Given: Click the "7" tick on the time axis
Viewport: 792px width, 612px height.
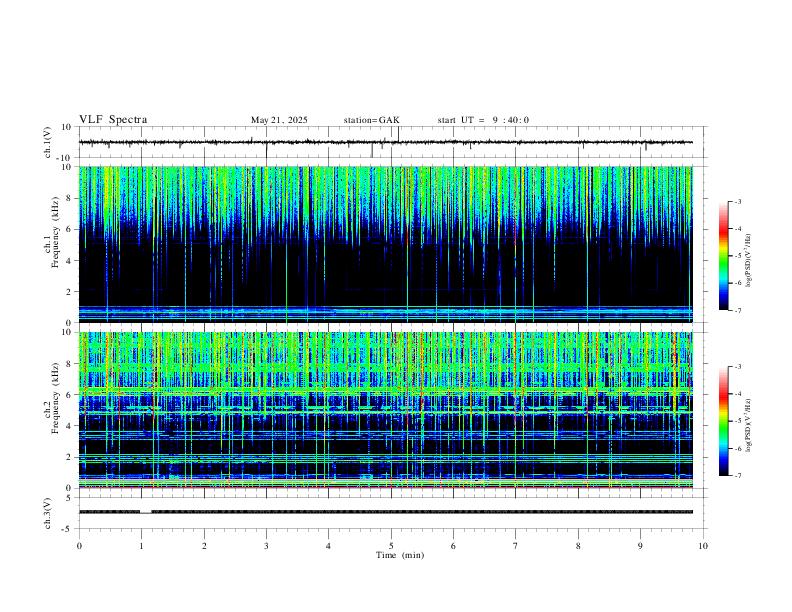Looking at the screenshot, I should [516, 546].
